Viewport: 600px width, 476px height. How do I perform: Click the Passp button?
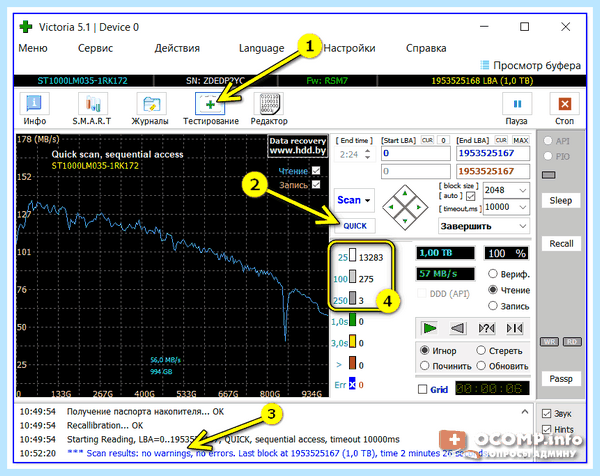[561, 379]
